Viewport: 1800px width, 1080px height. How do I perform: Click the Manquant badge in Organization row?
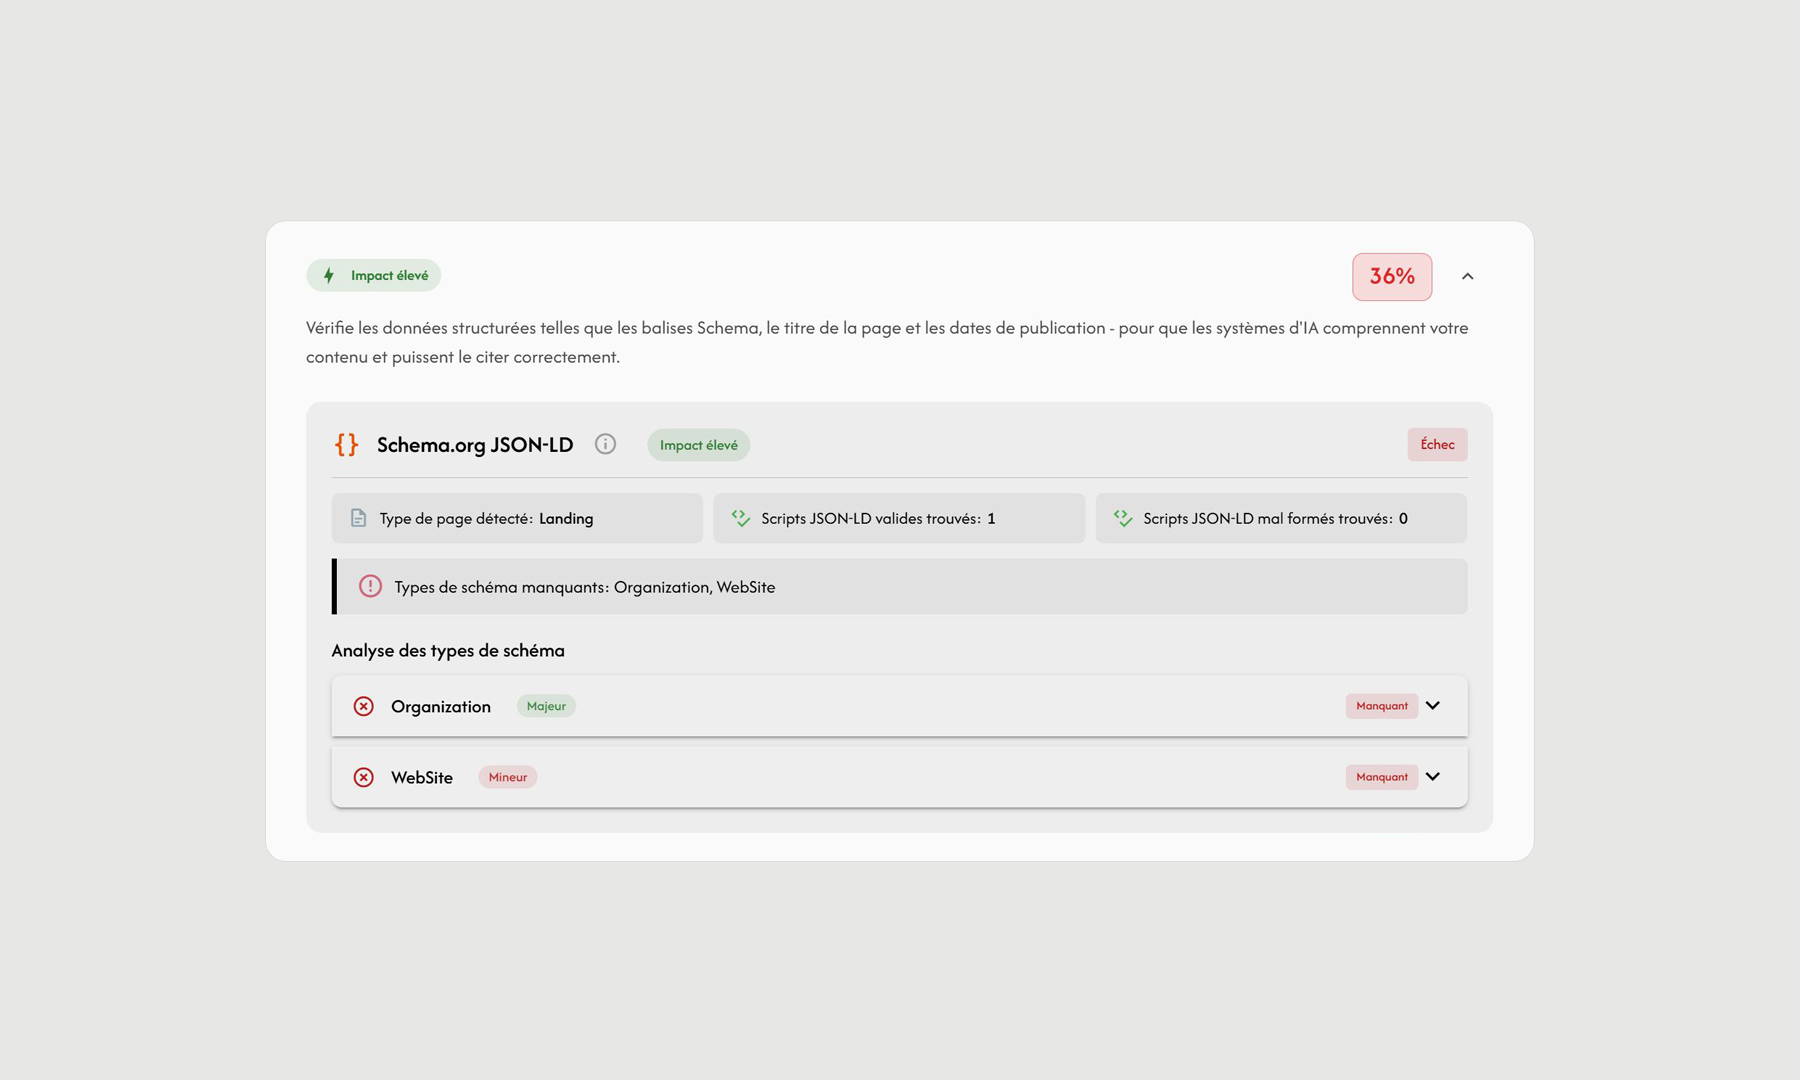(1381, 706)
